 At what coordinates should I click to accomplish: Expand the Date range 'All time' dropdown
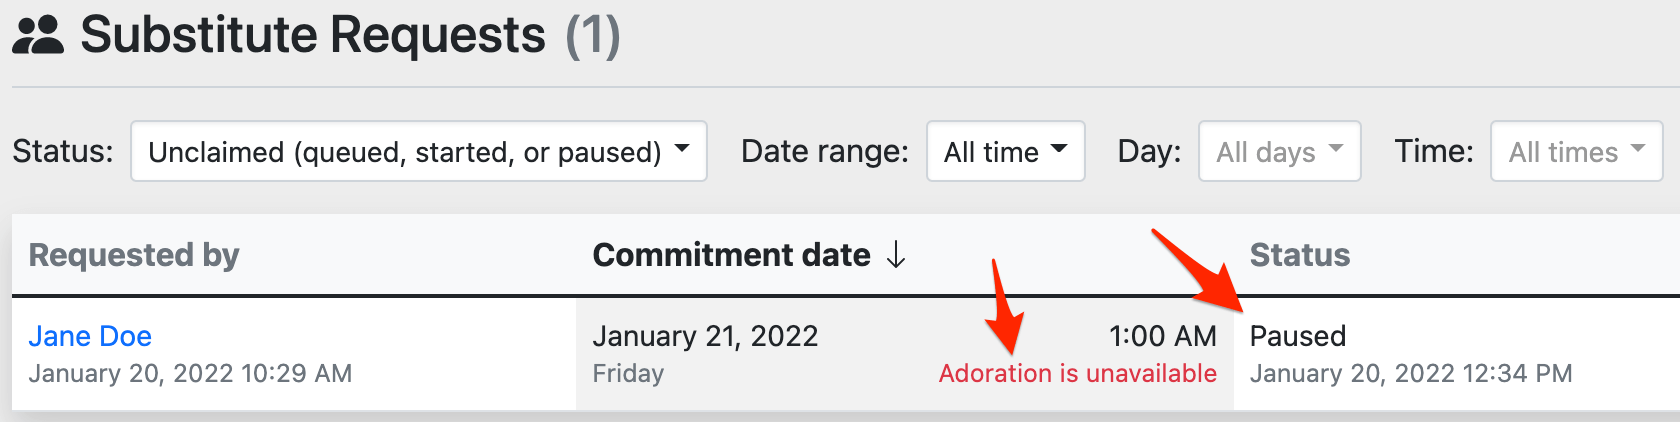pyautogui.click(x=1005, y=152)
